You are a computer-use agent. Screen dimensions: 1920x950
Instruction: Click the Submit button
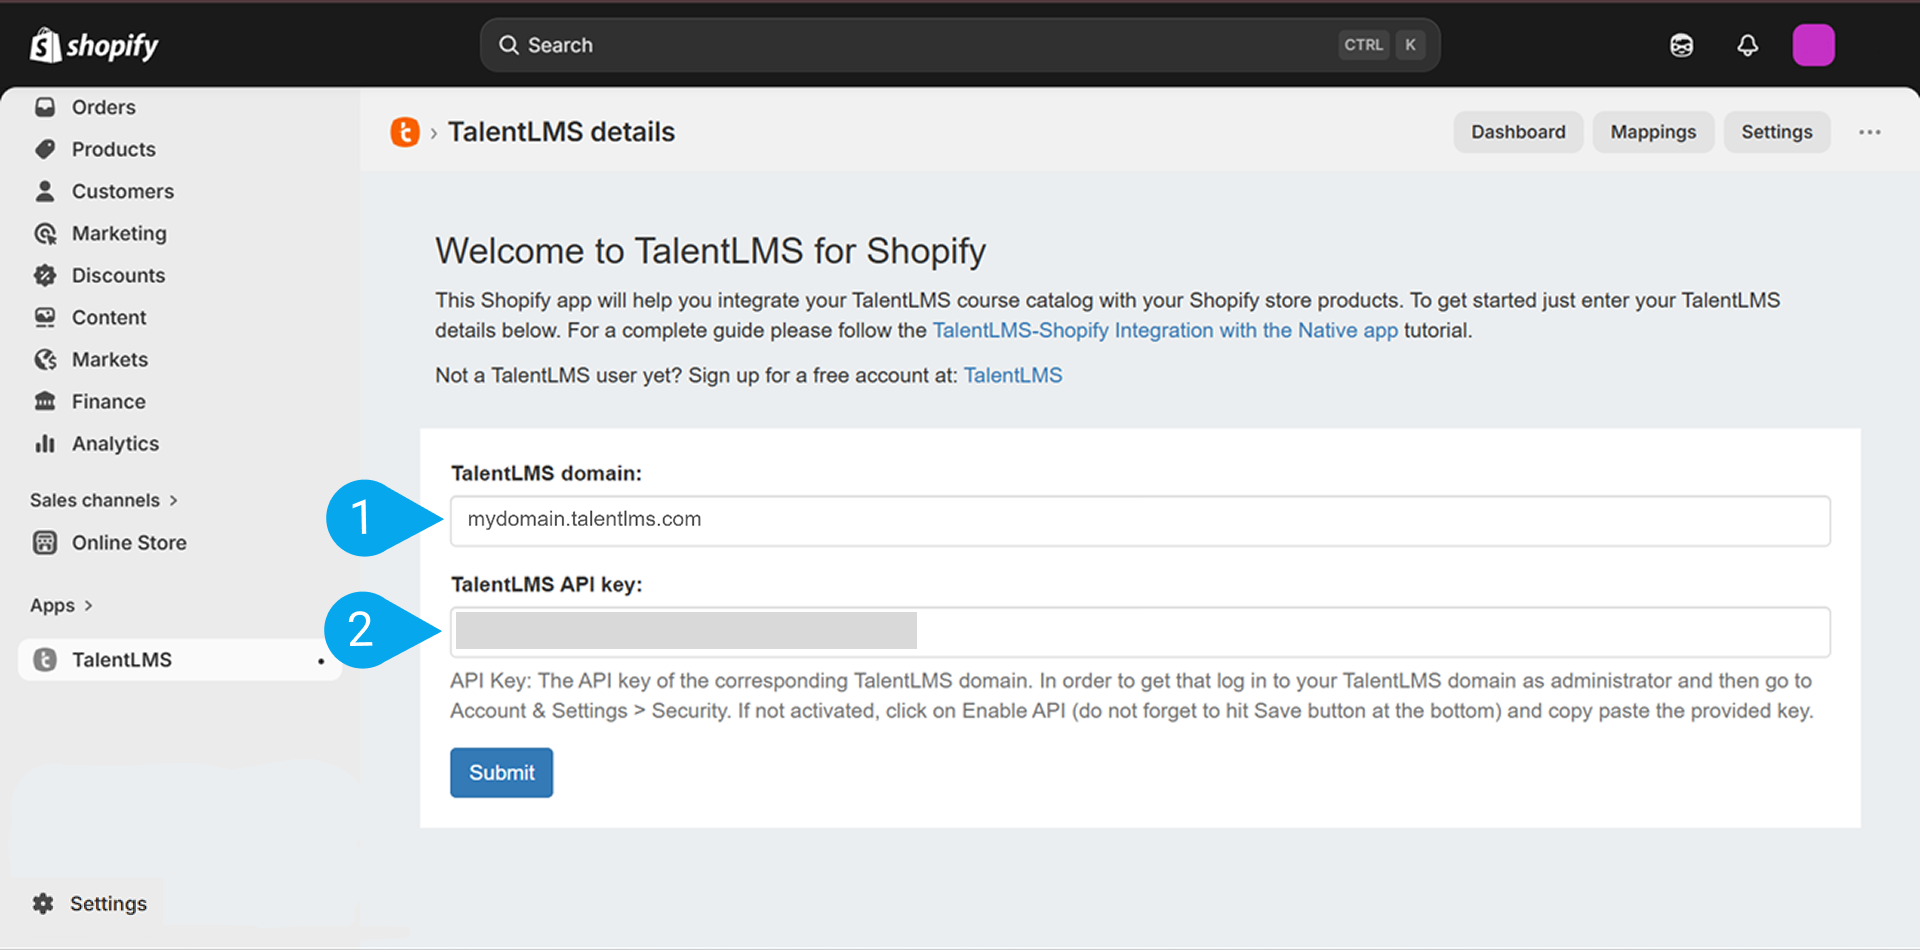click(501, 773)
